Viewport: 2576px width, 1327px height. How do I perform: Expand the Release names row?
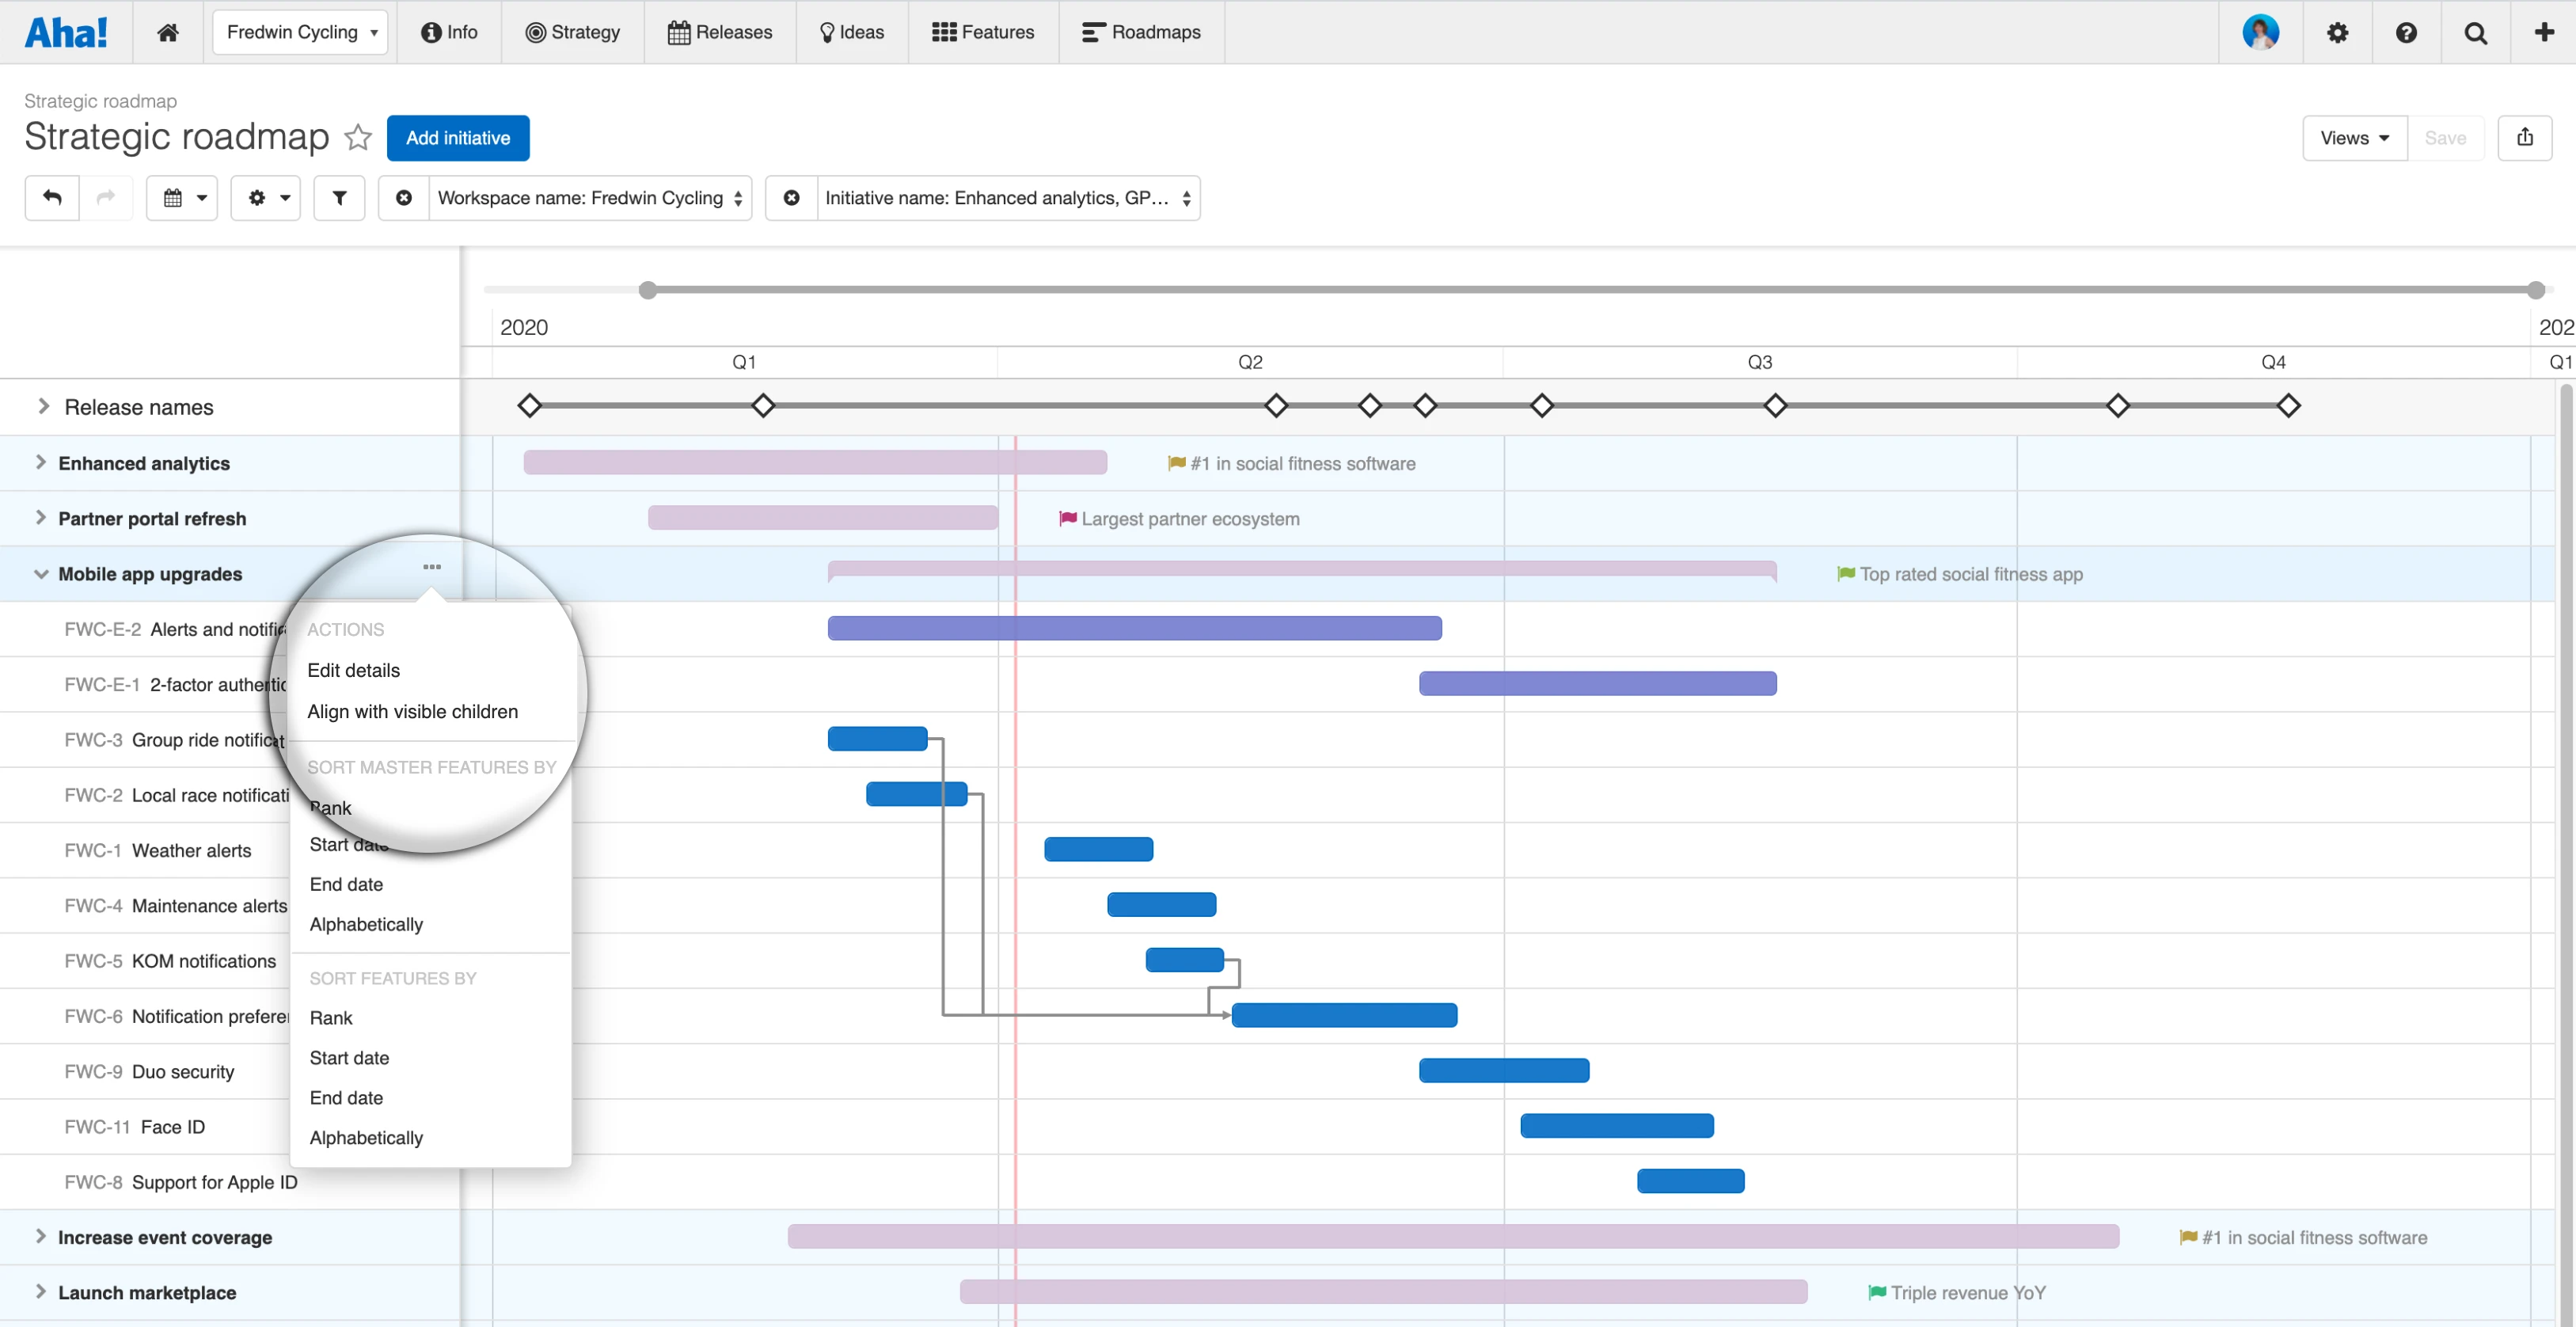[x=43, y=406]
